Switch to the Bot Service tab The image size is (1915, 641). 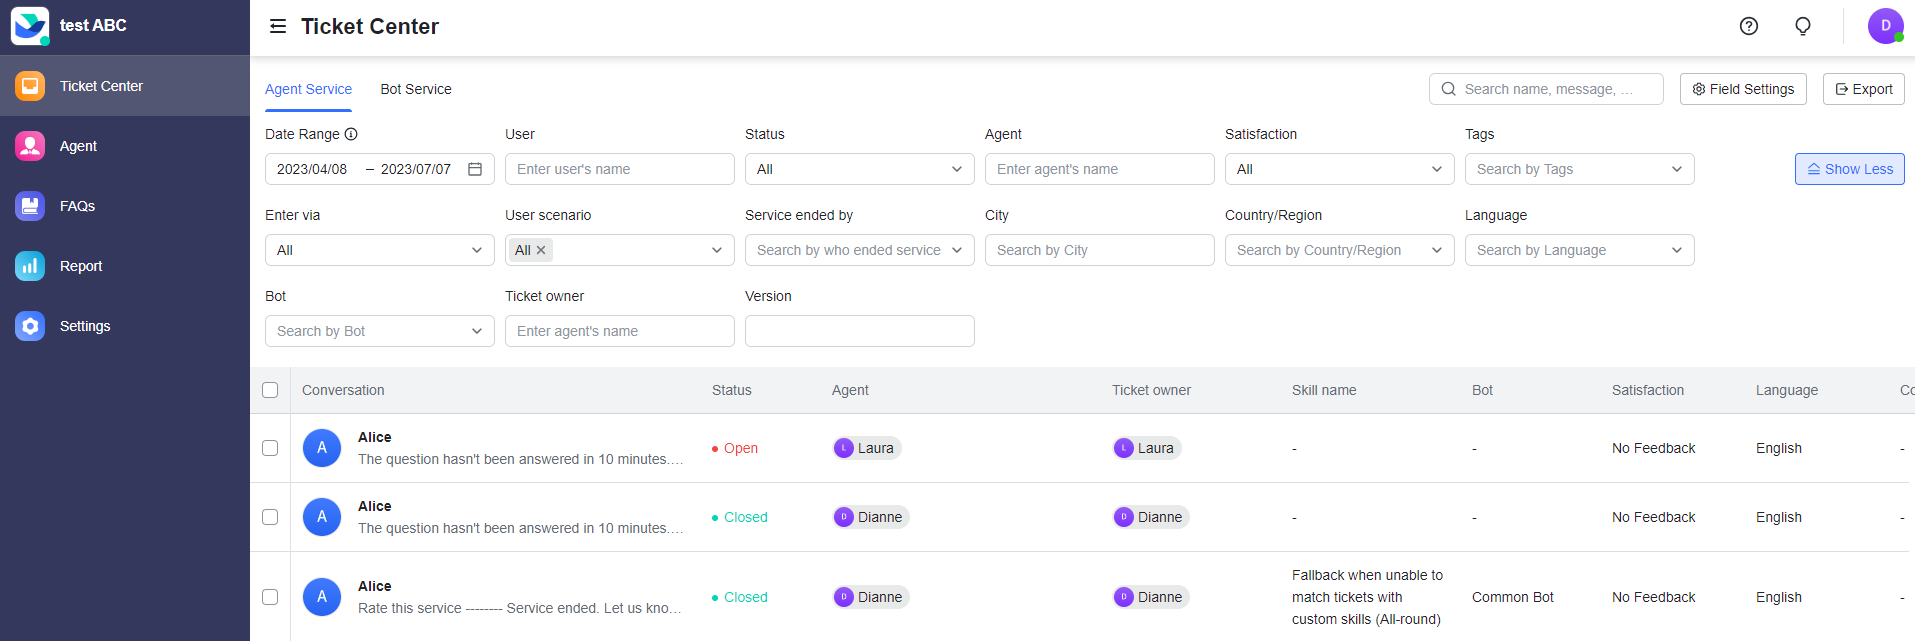(x=416, y=89)
